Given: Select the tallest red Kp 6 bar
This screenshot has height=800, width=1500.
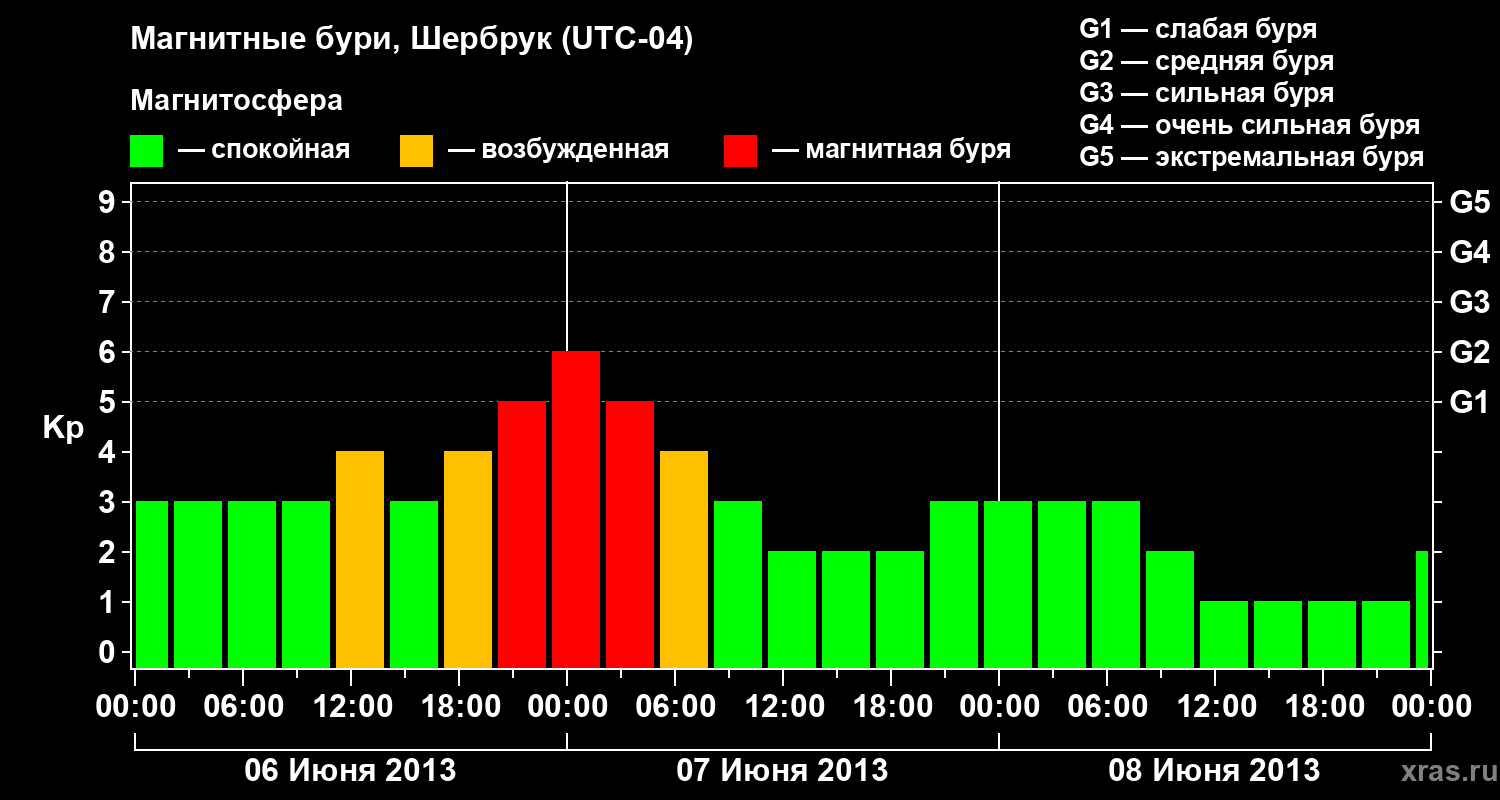Looking at the screenshot, I should pos(576,510).
